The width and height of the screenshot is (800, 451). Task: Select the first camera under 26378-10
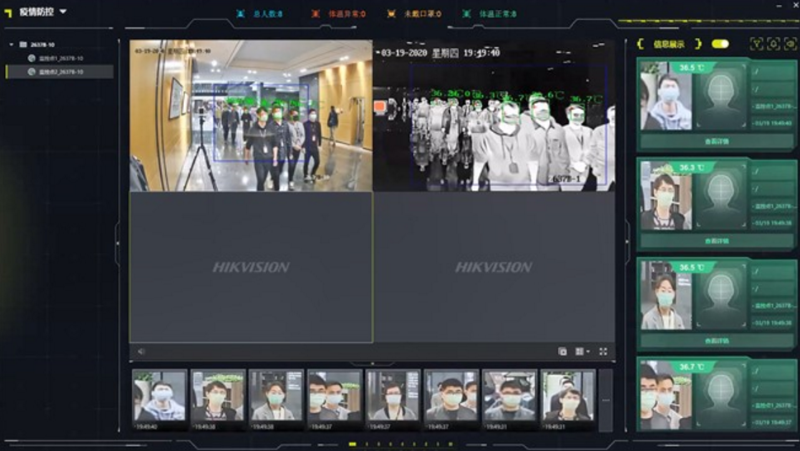click(32, 58)
